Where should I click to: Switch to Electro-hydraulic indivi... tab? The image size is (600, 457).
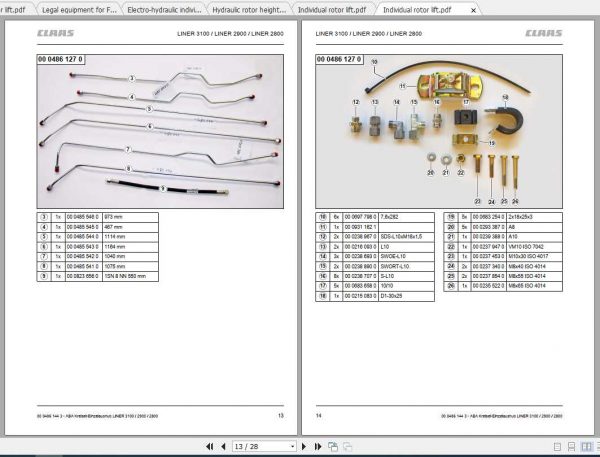pos(164,10)
